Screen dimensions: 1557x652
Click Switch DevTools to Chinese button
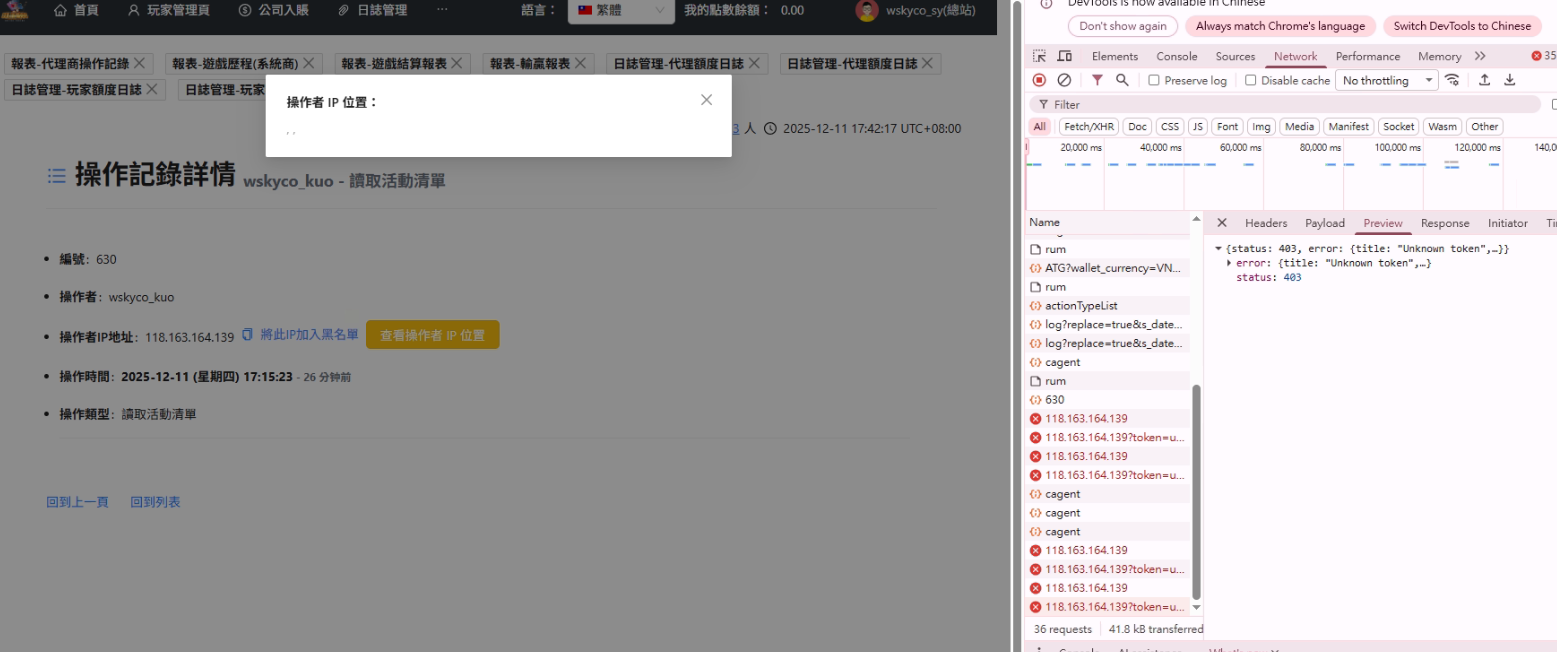click(x=1461, y=26)
